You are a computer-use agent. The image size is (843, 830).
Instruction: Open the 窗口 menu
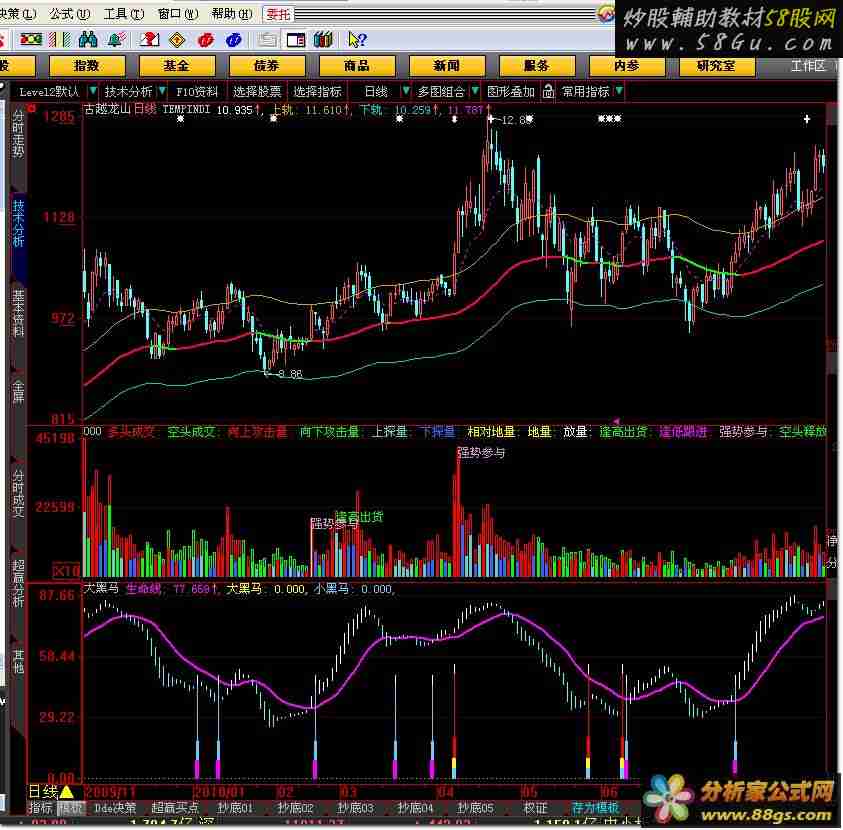(178, 14)
